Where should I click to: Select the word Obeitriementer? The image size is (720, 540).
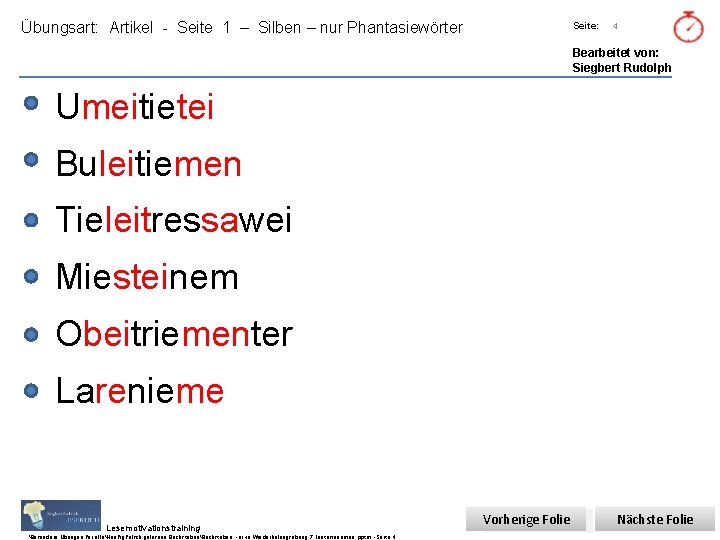click(174, 334)
